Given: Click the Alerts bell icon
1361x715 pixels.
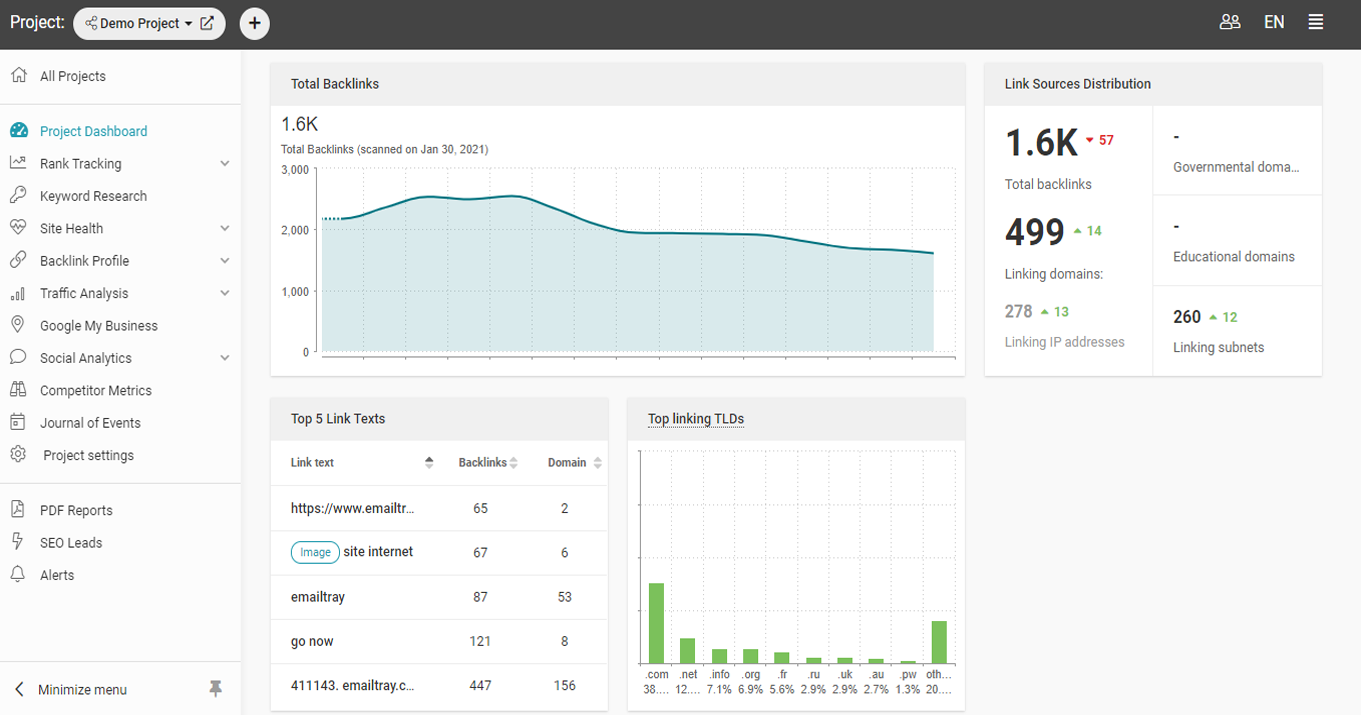Looking at the screenshot, I should 18,574.
